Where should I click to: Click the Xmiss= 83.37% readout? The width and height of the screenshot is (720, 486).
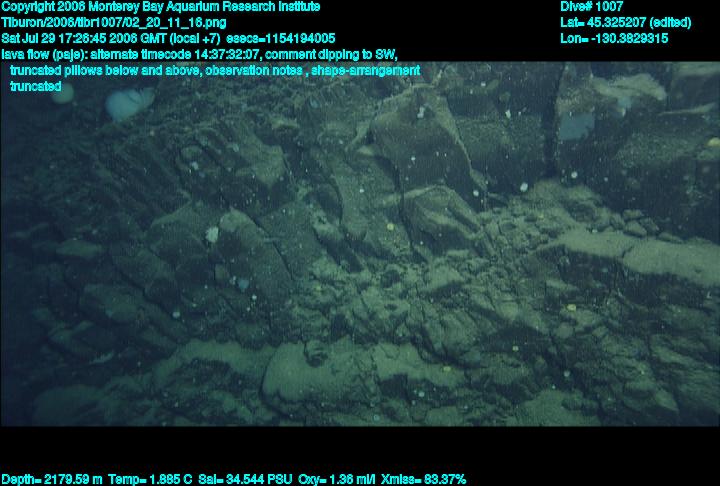point(423,480)
